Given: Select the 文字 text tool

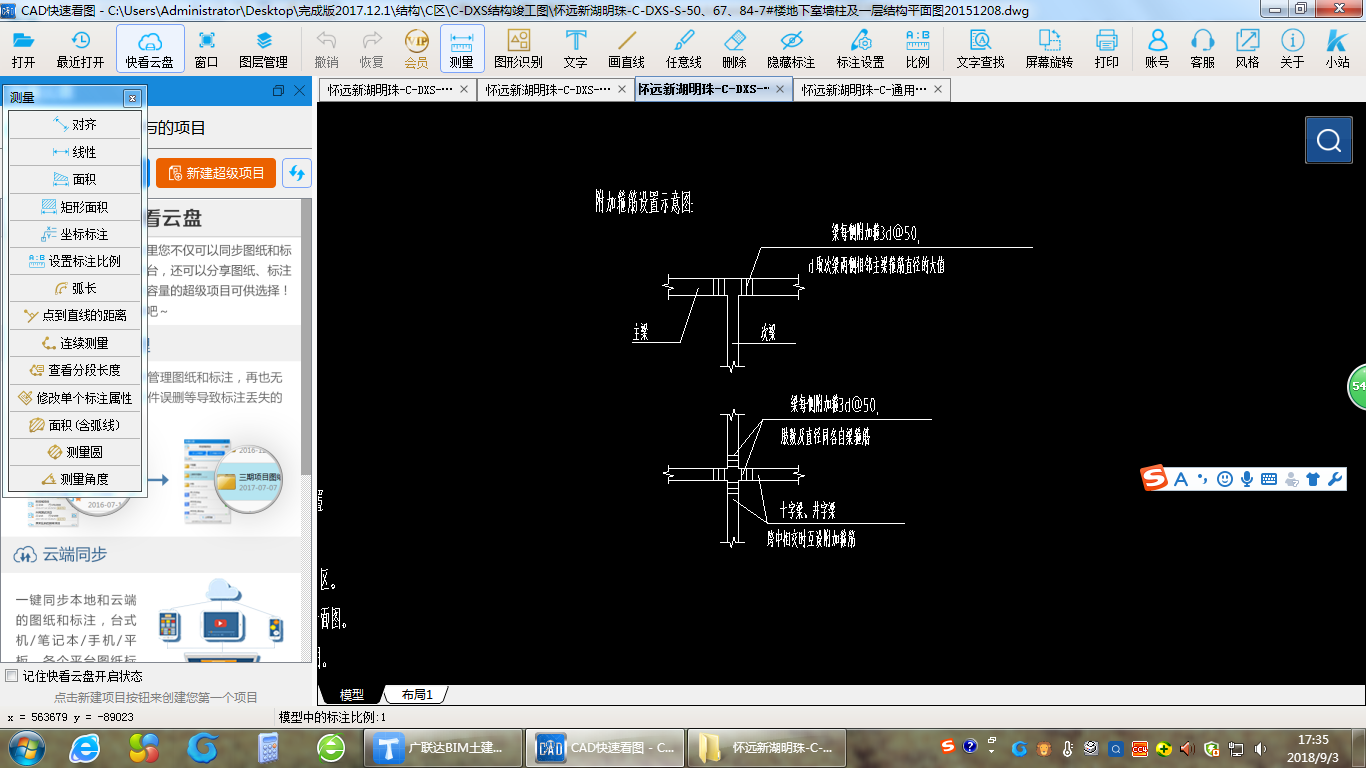Looking at the screenshot, I should point(575,49).
